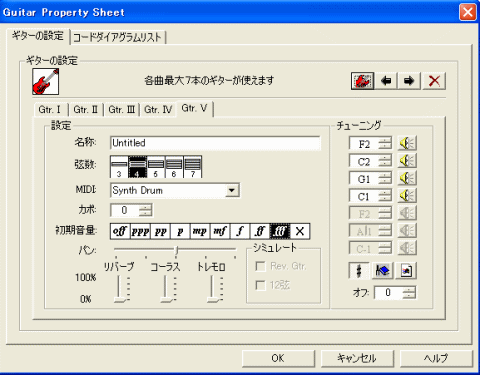Set initial volume to mf

[x=220, y=231]
